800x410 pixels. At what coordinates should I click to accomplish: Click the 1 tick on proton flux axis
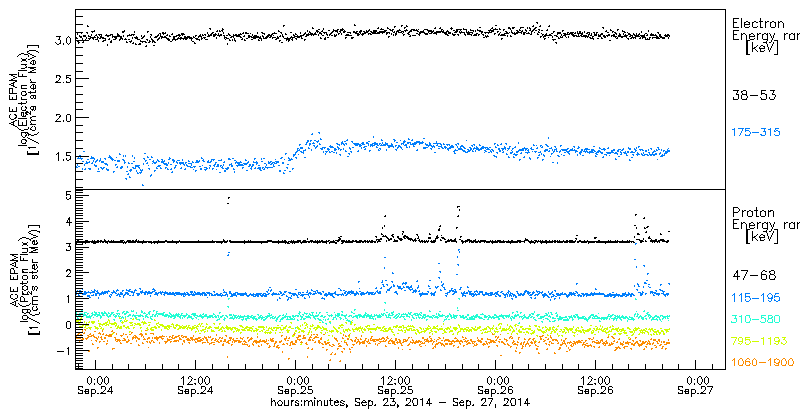point(67,299)
